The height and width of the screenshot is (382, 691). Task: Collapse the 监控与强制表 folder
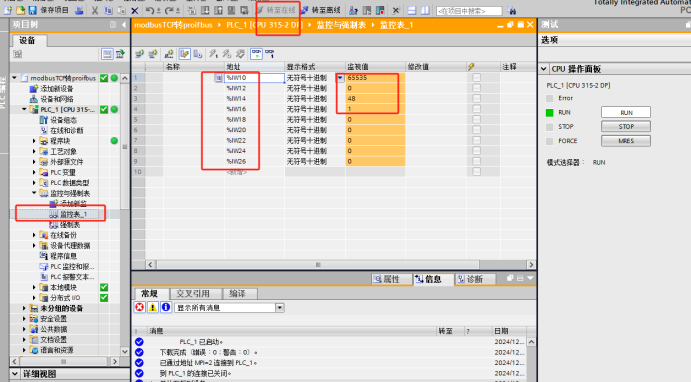[34, 193]
